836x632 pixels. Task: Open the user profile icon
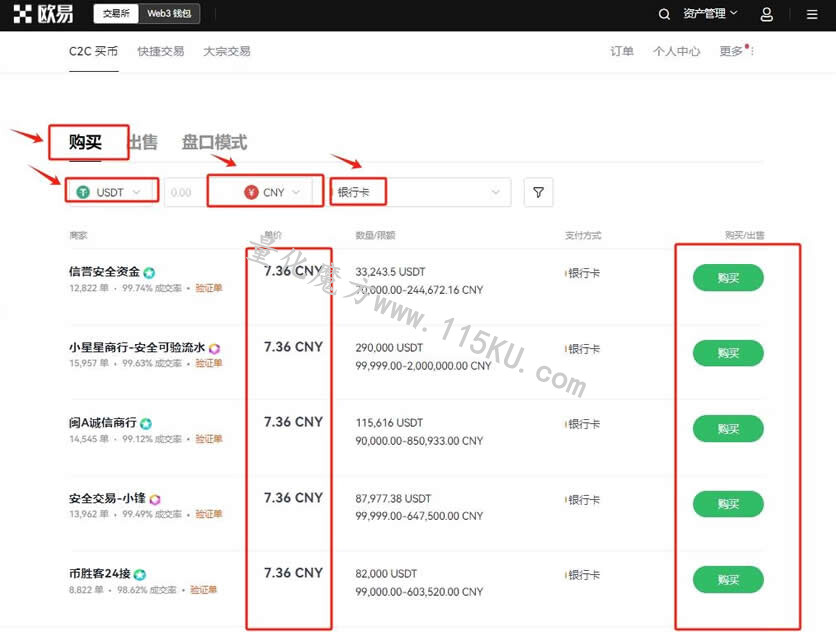tap(766, 14)
